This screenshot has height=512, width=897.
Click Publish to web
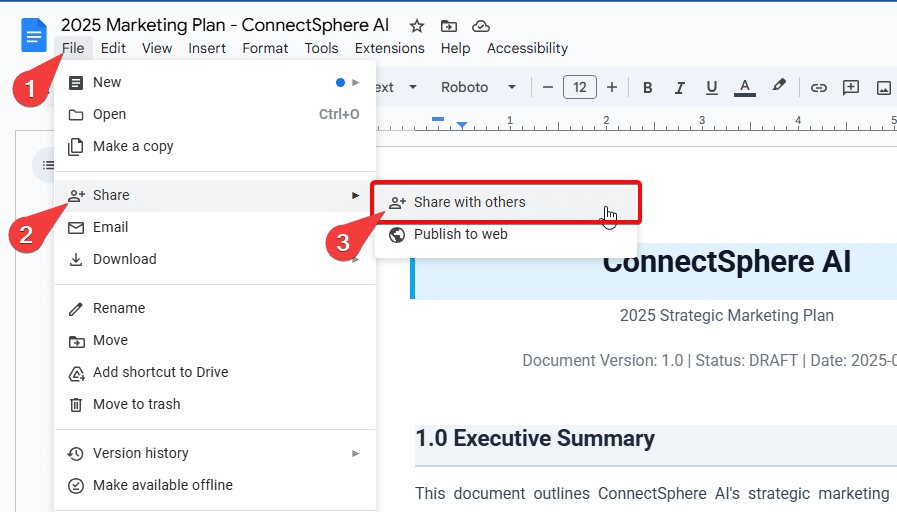(506, 235)
